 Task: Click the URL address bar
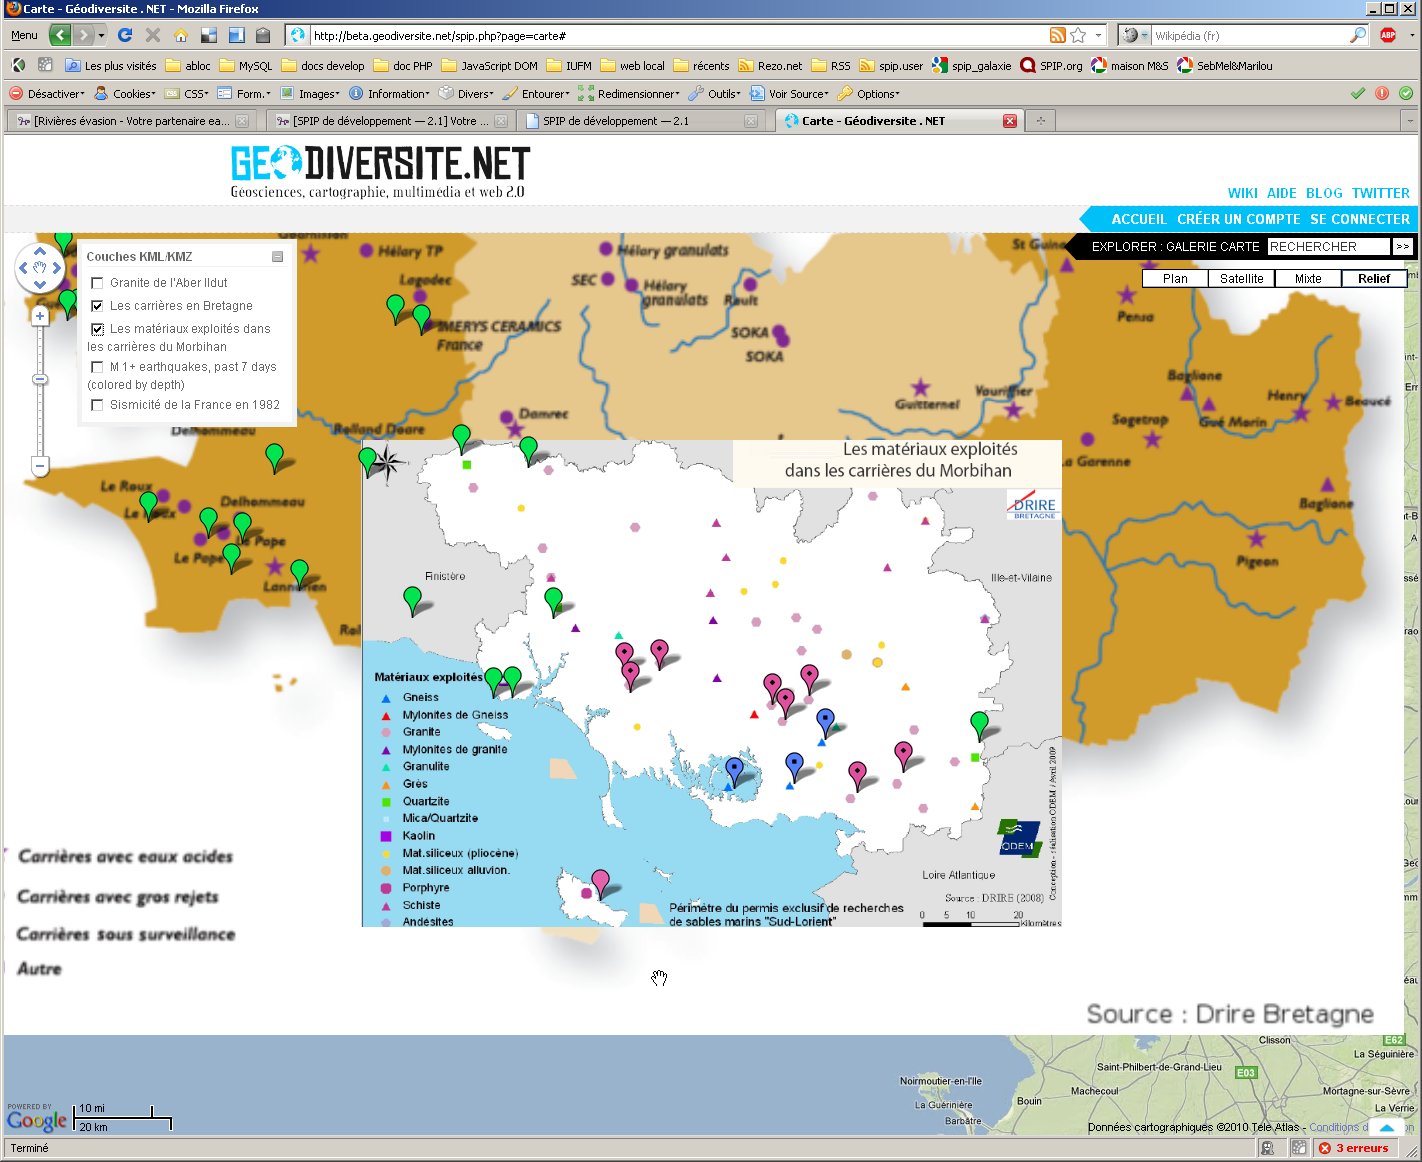pos(678,35)
